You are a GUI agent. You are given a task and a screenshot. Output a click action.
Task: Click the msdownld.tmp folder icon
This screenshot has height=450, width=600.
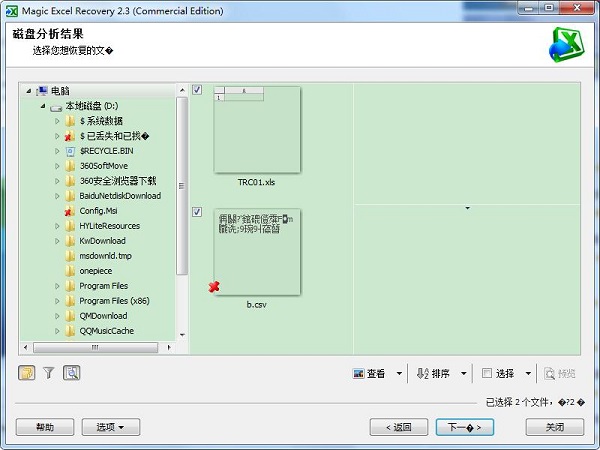point(70,256)
